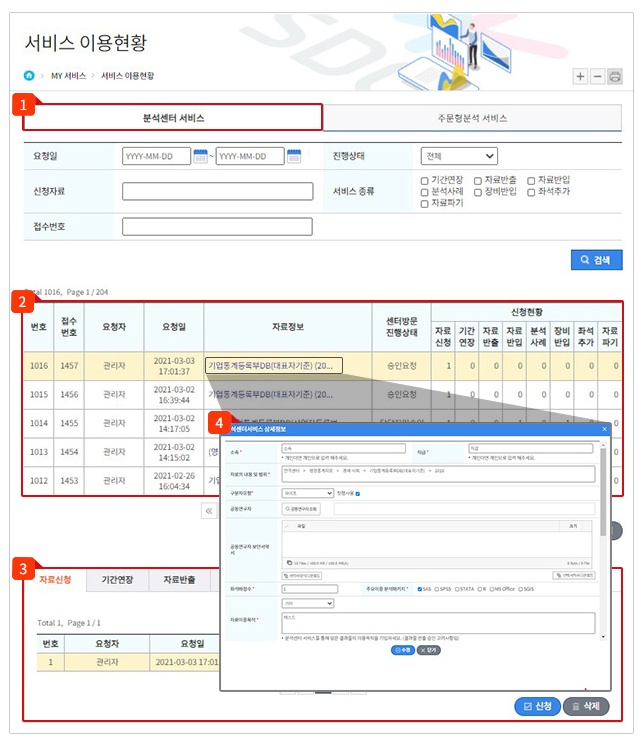Click the 1454 접수번호 cell
This screenshot has width=643, height=746.
tap(69, 452)
